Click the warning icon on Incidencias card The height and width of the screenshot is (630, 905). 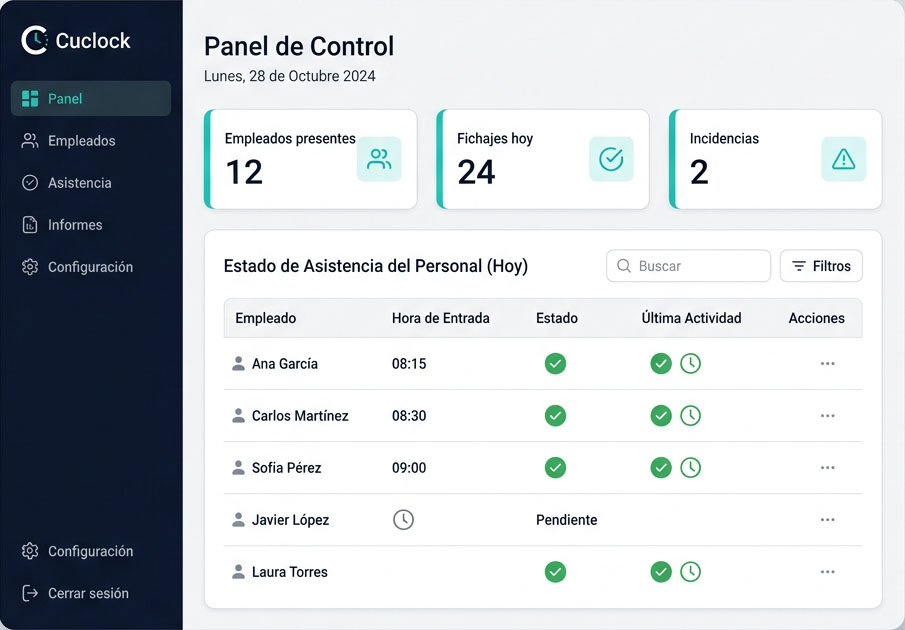844,158
